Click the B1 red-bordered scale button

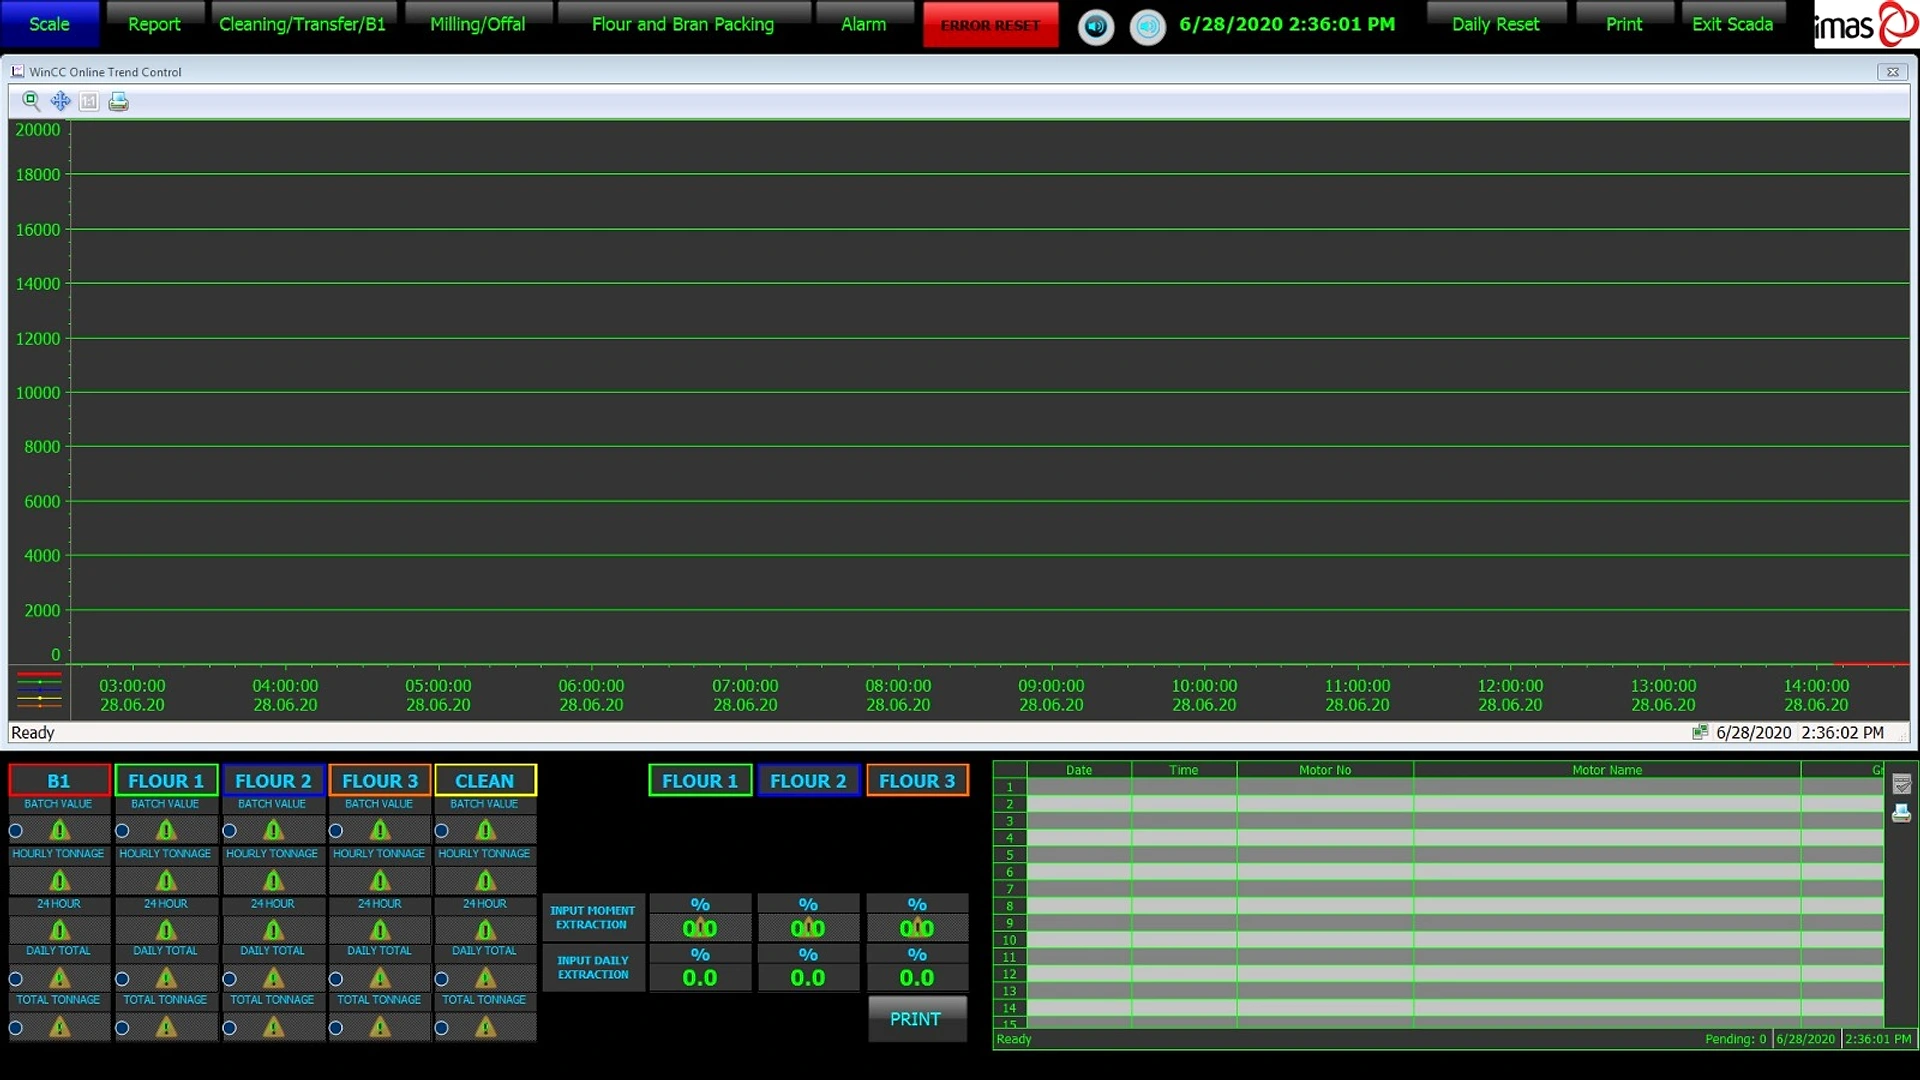pyautogui.click(x=59, y=780)
